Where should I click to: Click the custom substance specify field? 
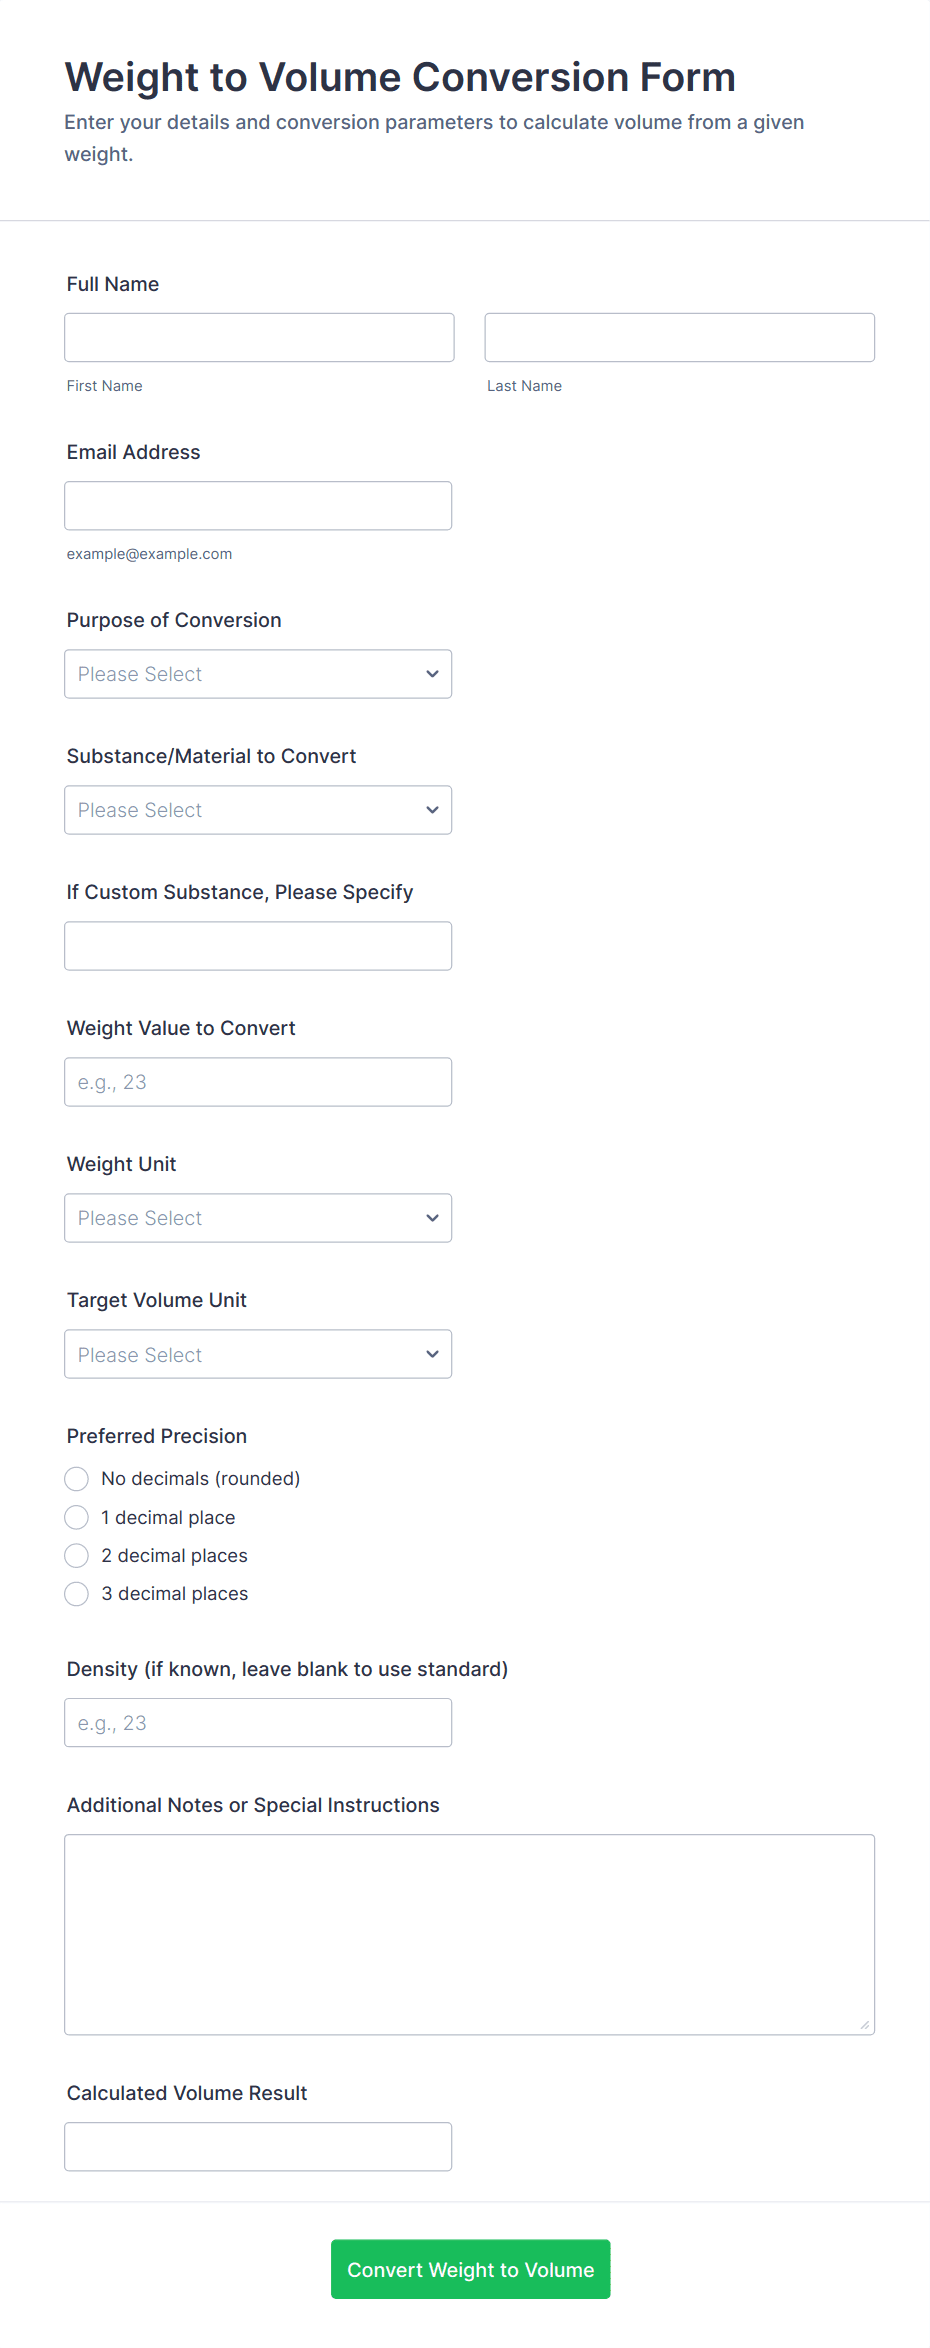click(258, 946)
